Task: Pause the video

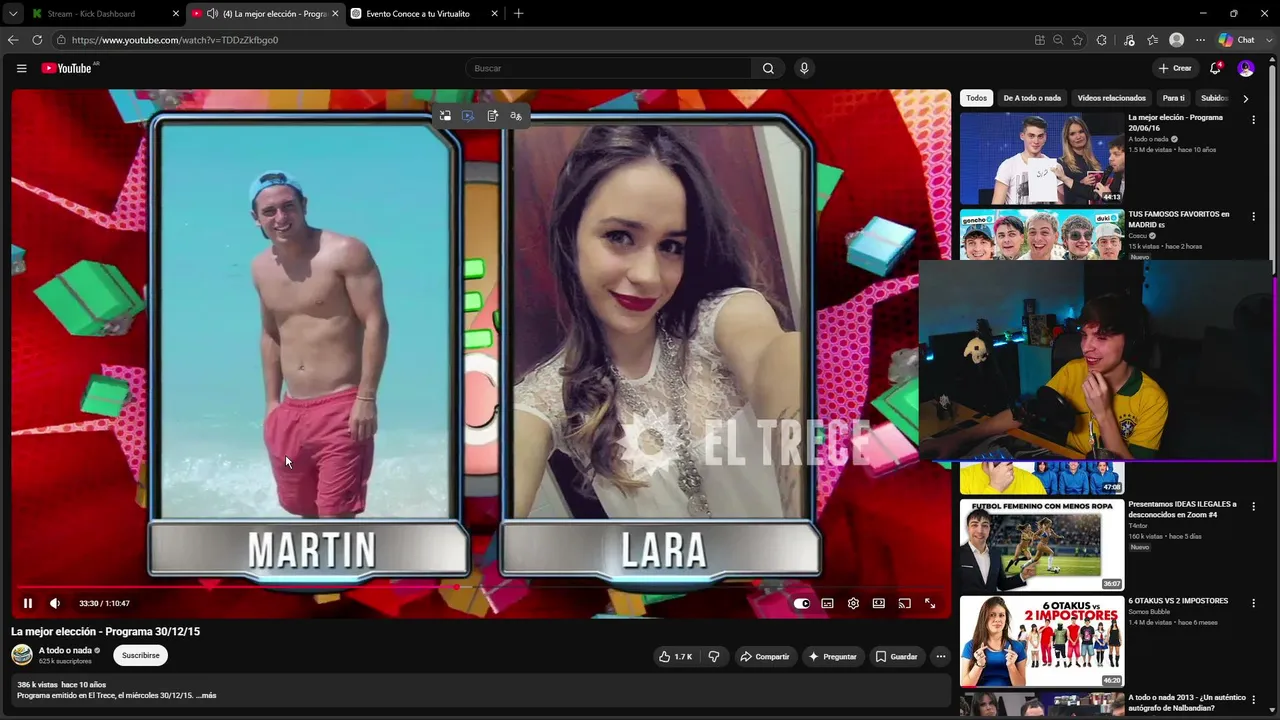Action: click(28, 603)
